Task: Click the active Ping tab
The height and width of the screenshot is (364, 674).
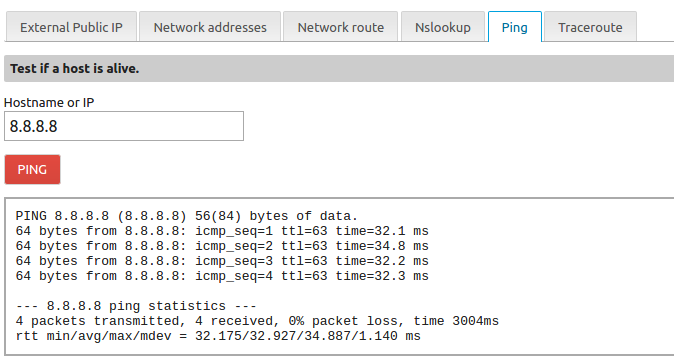Action: coord(515,27)
